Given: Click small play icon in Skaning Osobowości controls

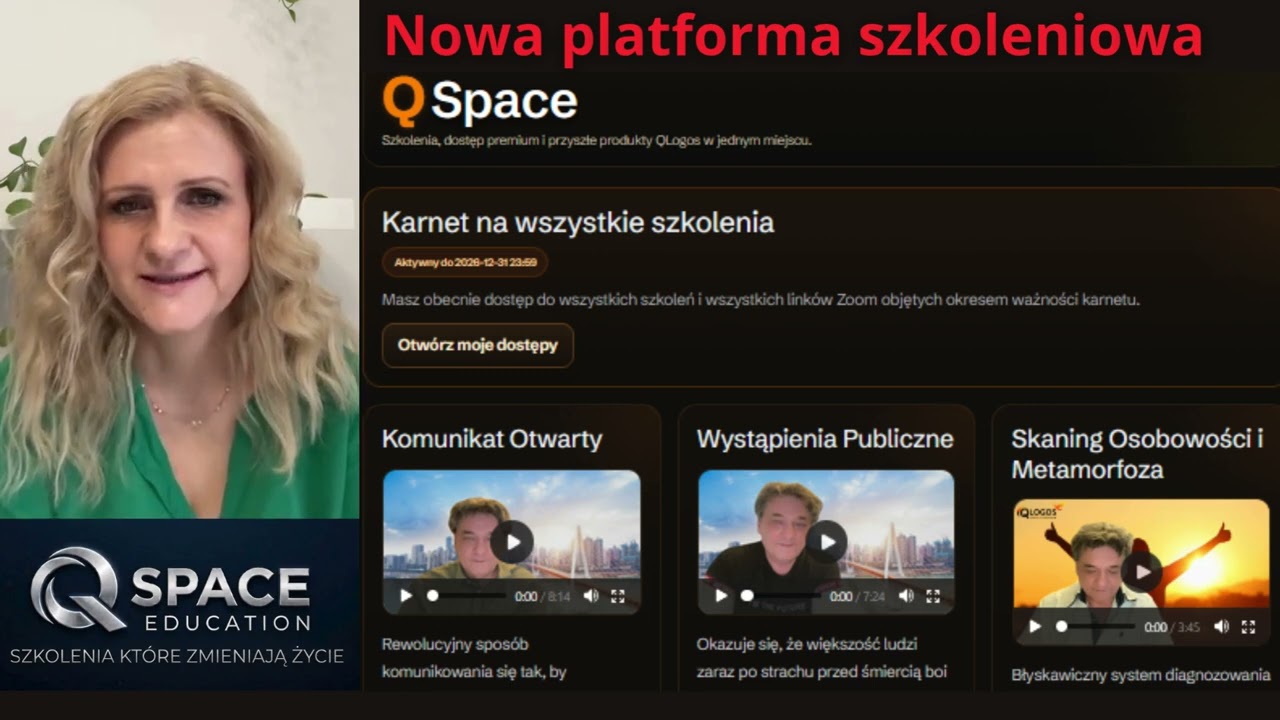Looking at the screenshot, I should [x=1035, y=627].
